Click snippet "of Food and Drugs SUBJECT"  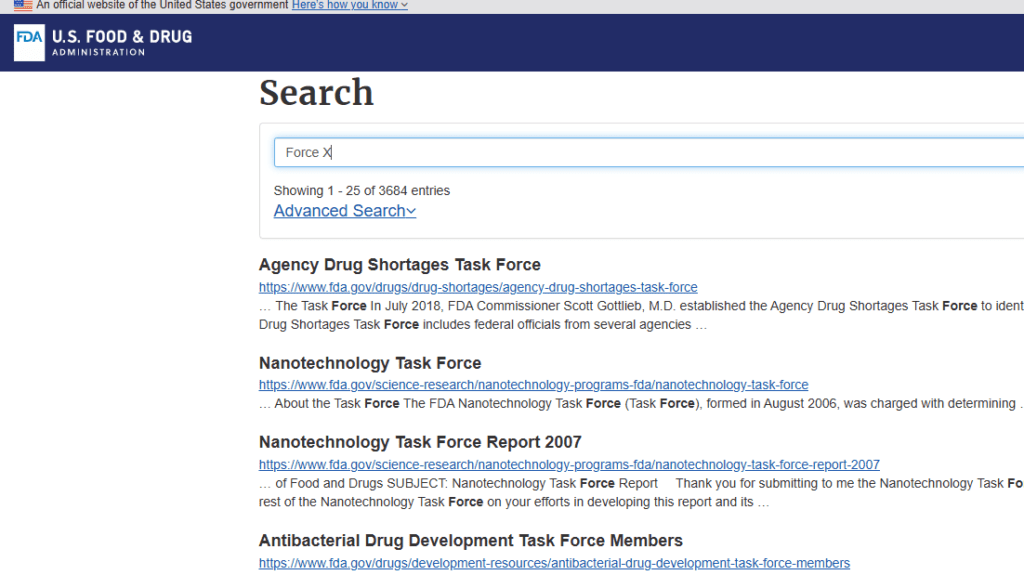pyautogui.click(x=641, y=493)
